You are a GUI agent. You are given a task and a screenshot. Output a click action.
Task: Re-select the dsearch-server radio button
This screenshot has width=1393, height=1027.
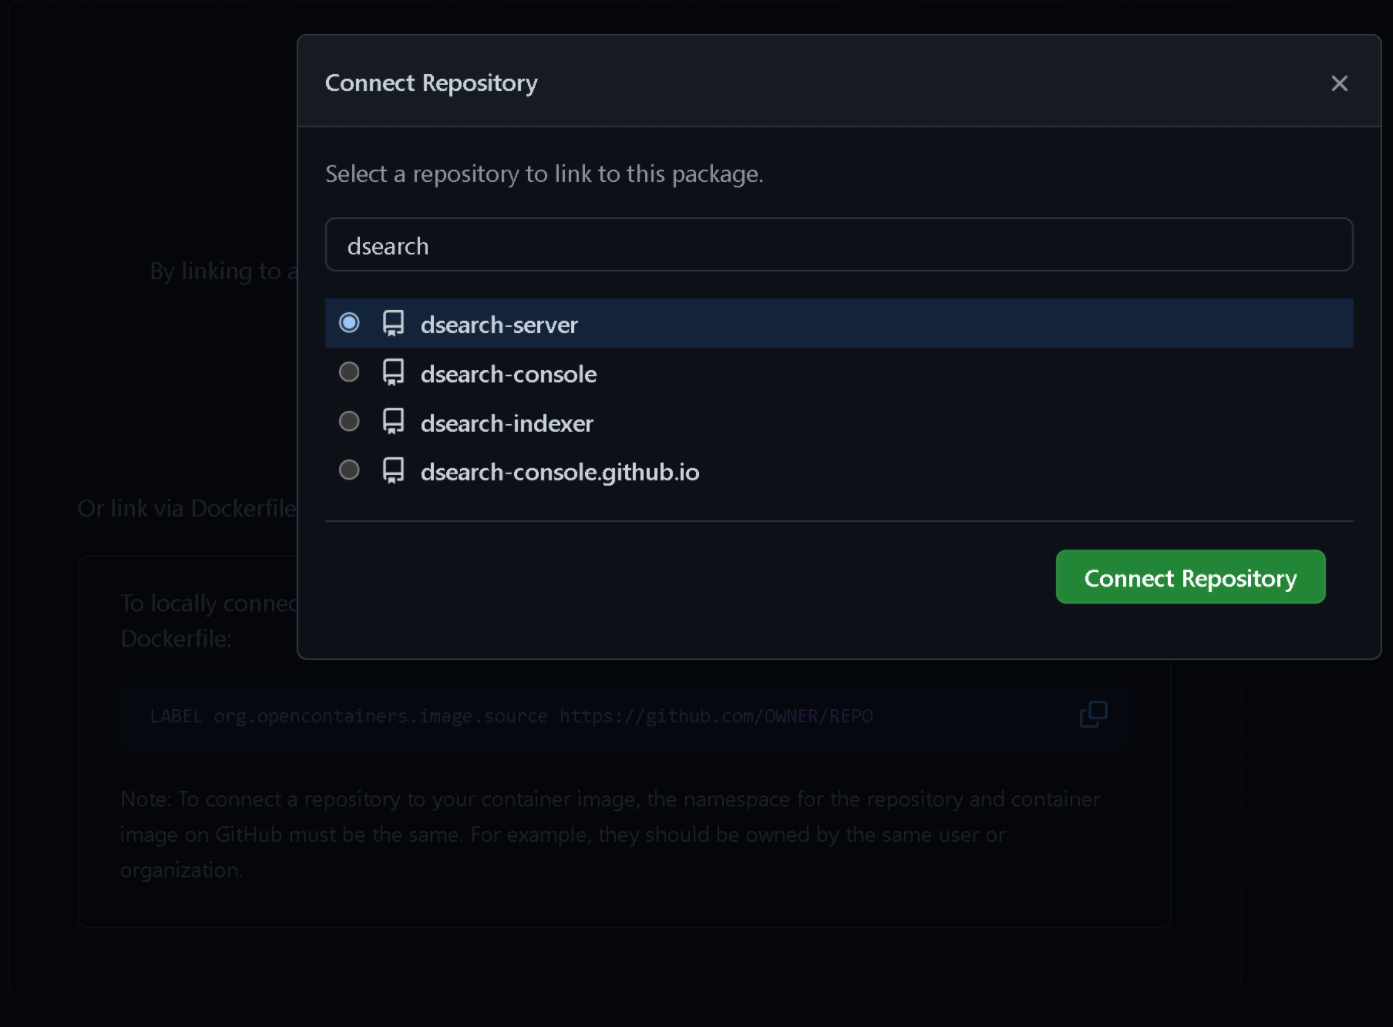349,323
